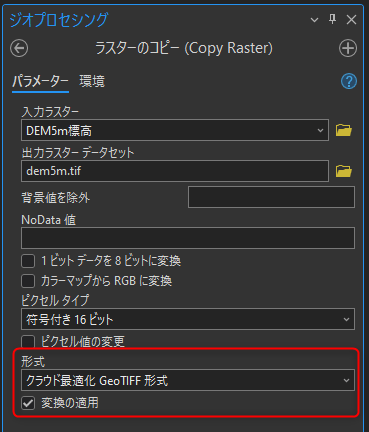
Task: Click the 背景値を除外 input box
Action: [271, 197]
